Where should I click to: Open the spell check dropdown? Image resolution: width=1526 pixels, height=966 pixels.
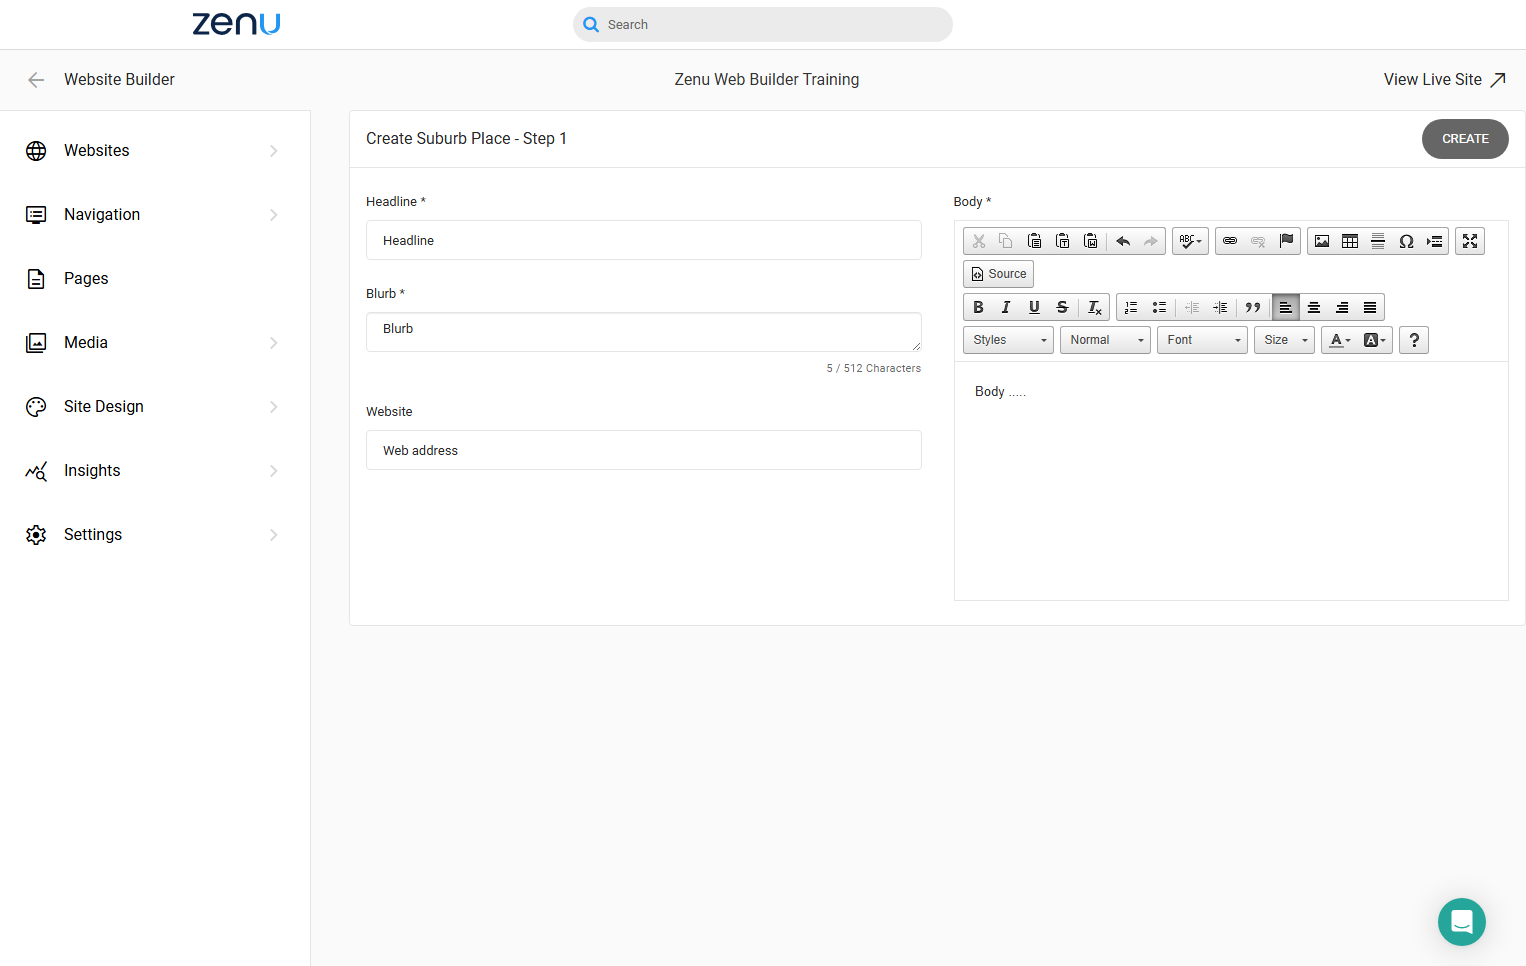tap(1190, 241)
